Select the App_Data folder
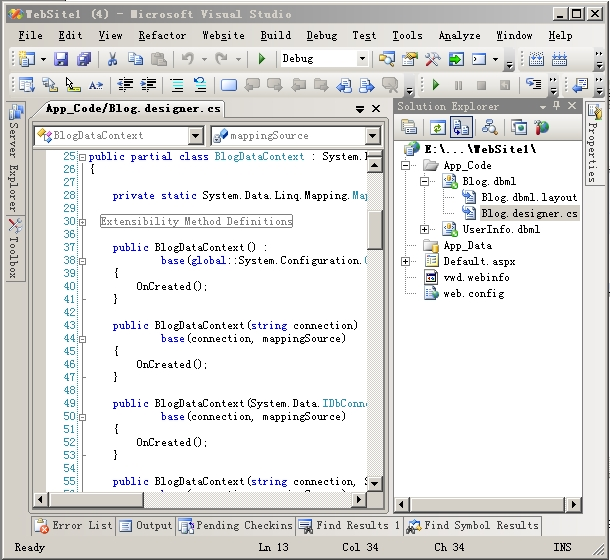This screenshot has width=610, height=560. click(x=467, y=246)
